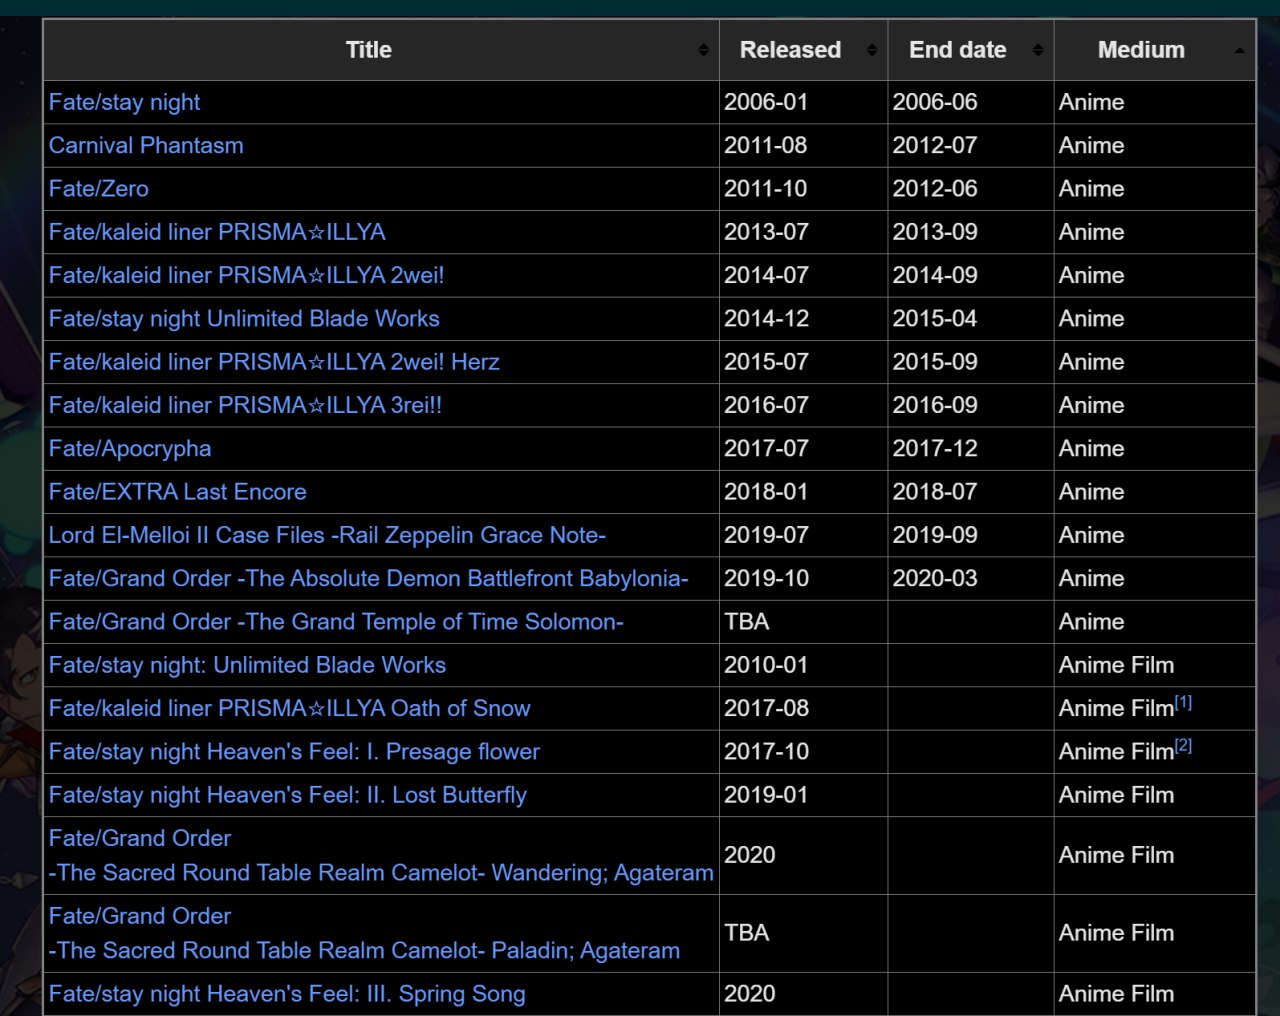Sort table by End date column arrows

1037,50
